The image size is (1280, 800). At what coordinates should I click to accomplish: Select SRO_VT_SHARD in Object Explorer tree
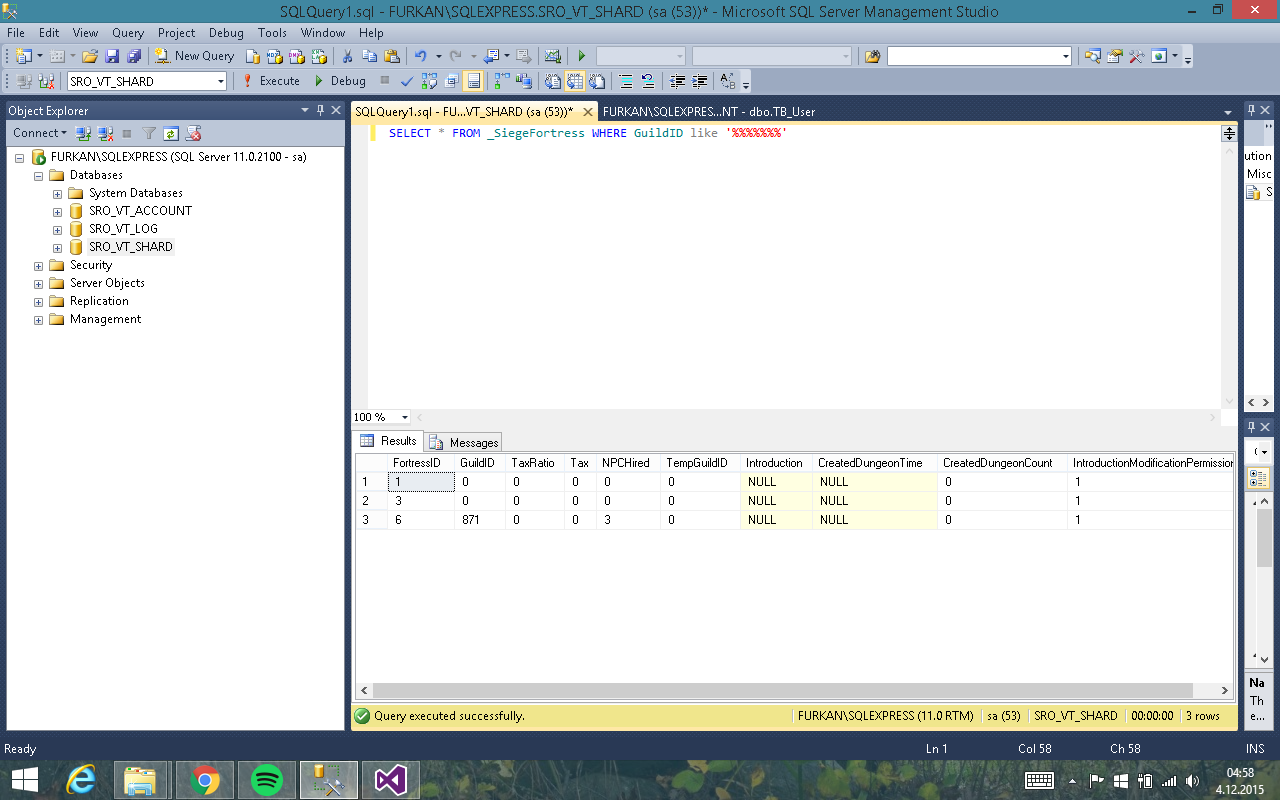[130, 247]
